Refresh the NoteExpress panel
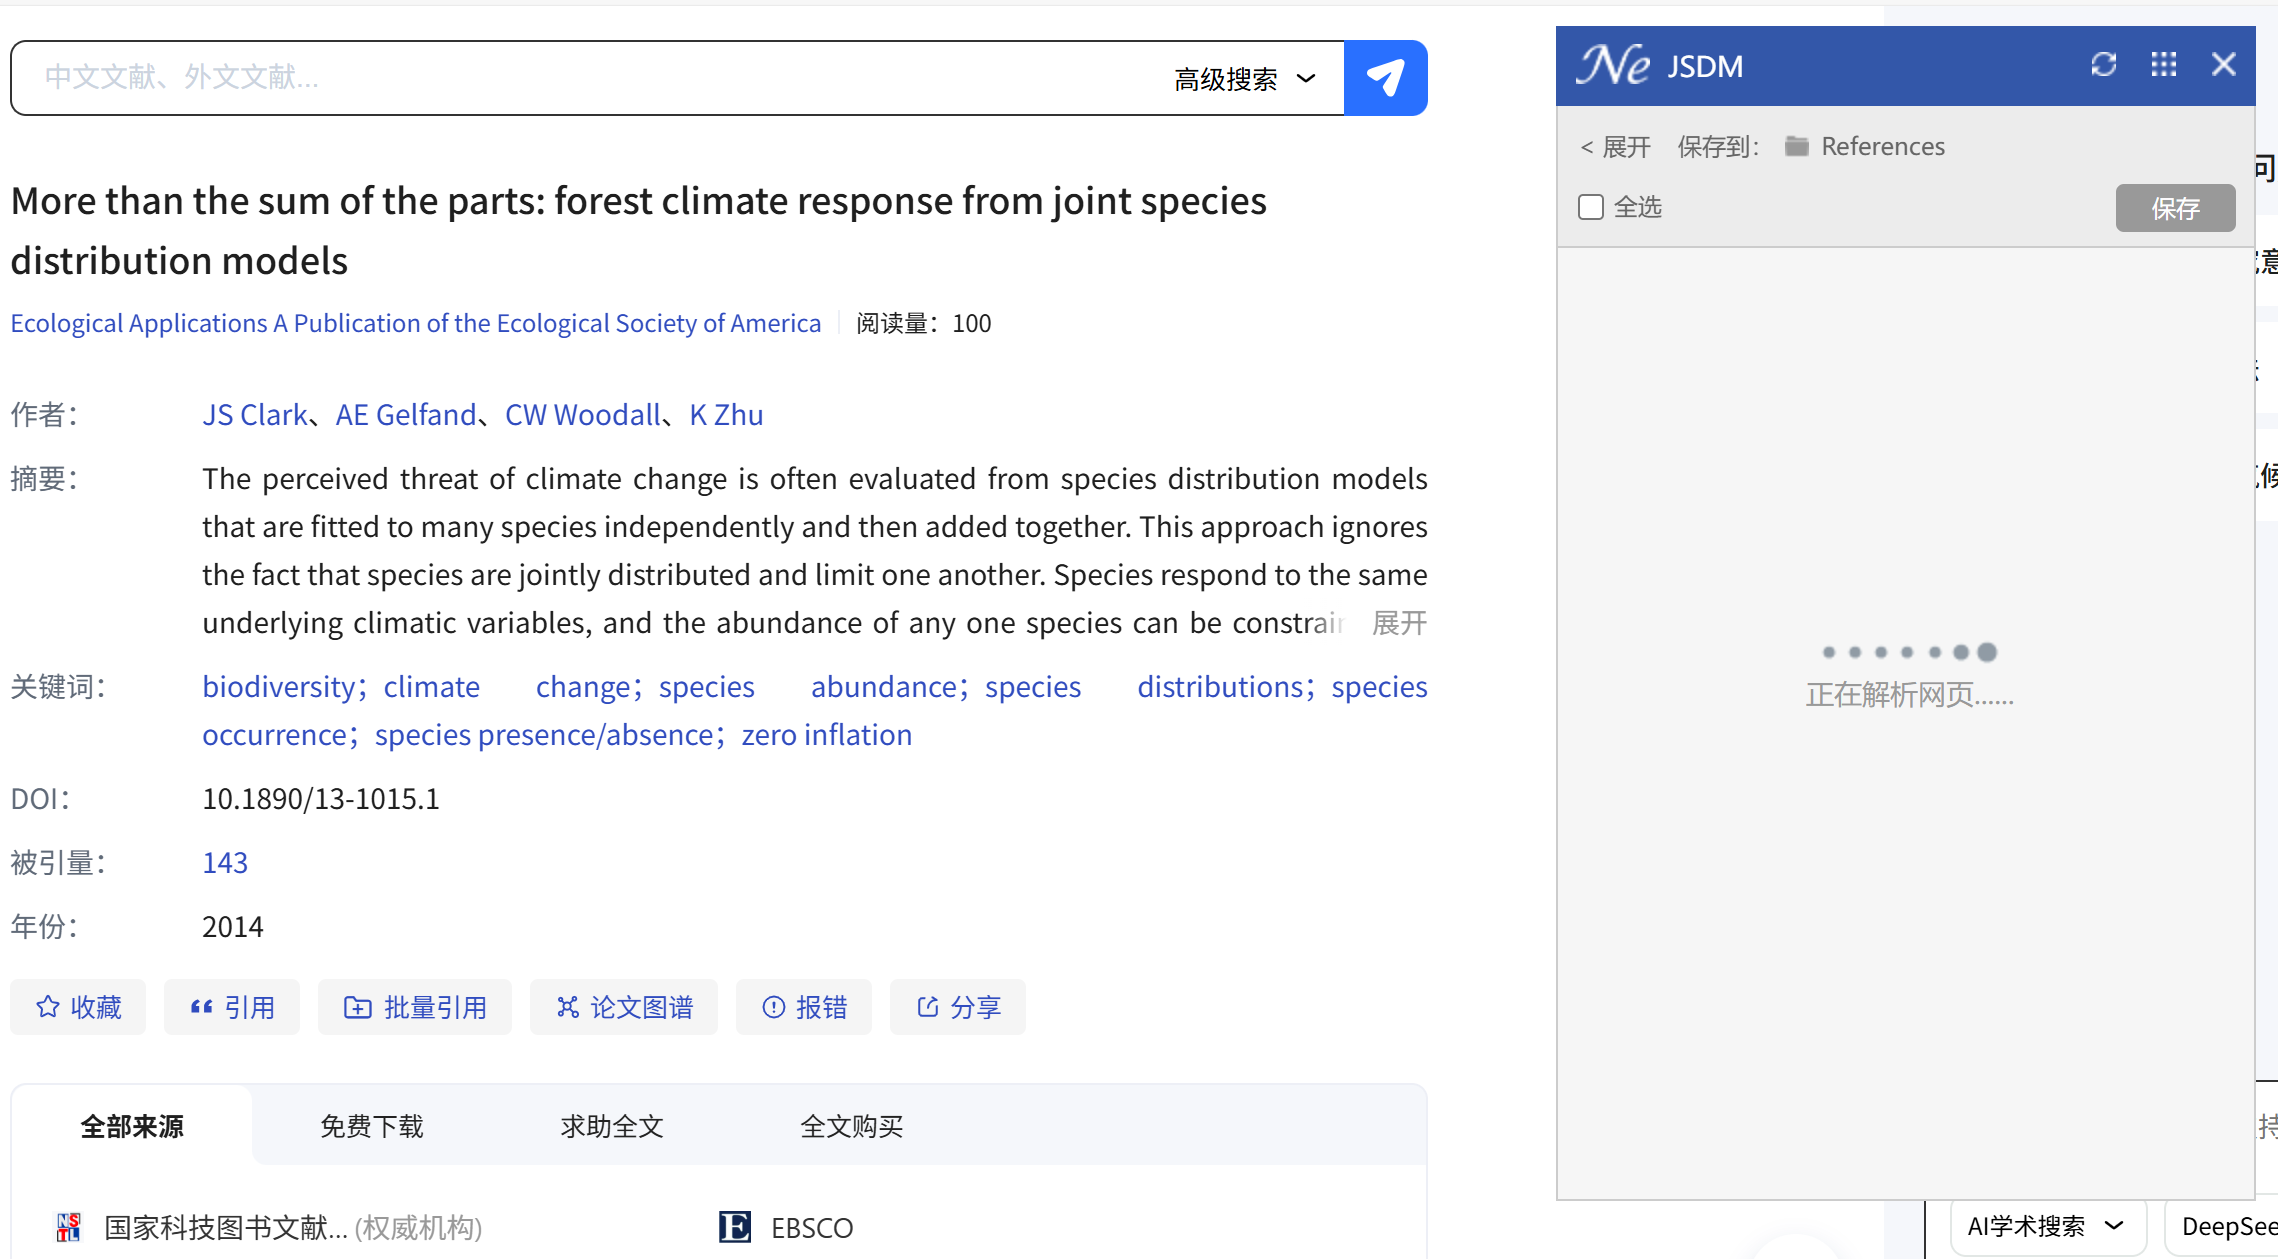2278x1259 pixels. [x=2103, y=65]
